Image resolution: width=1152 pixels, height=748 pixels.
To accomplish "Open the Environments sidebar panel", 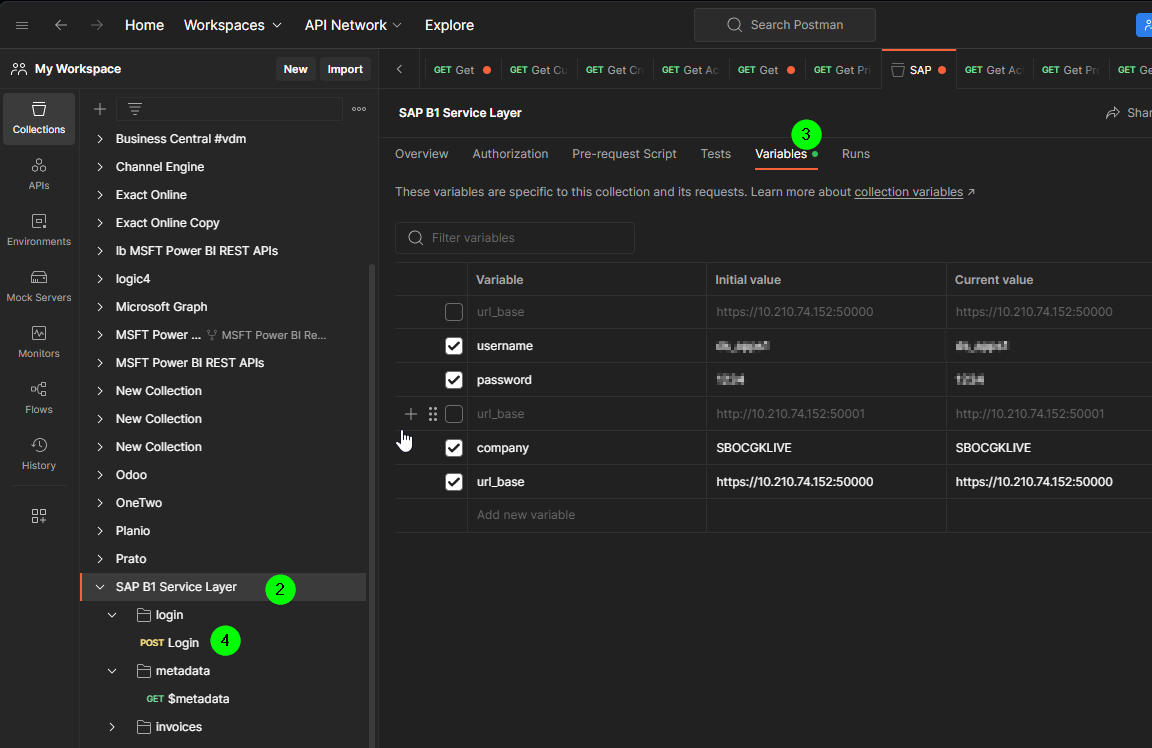I will [x=39, y=230].
